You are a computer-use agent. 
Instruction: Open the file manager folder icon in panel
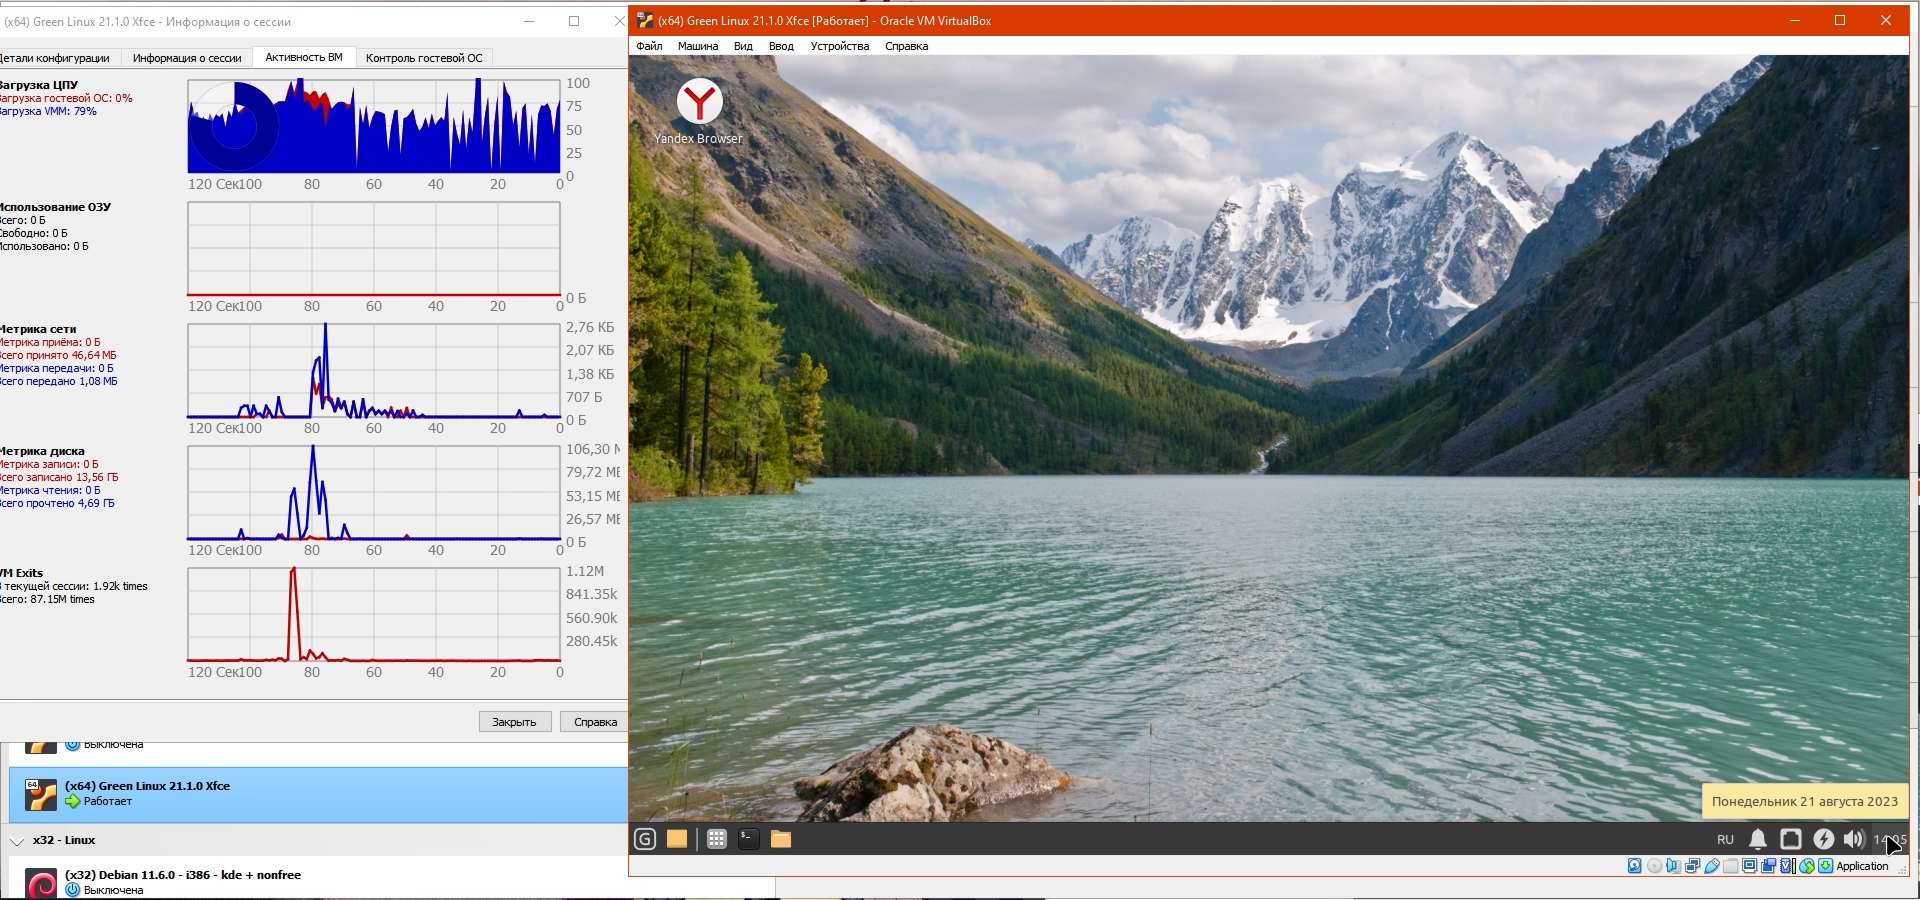(x=781, y=839)
